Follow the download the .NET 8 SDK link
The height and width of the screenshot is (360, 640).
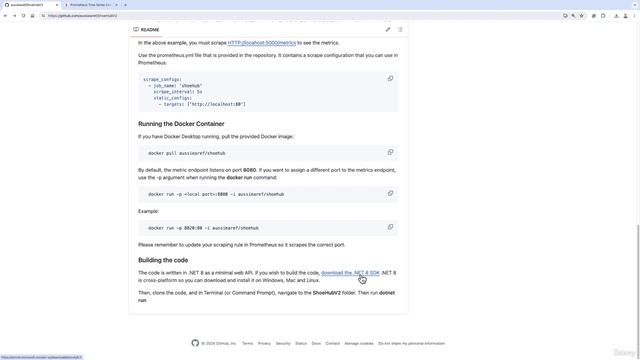click(x=350, y=273)
